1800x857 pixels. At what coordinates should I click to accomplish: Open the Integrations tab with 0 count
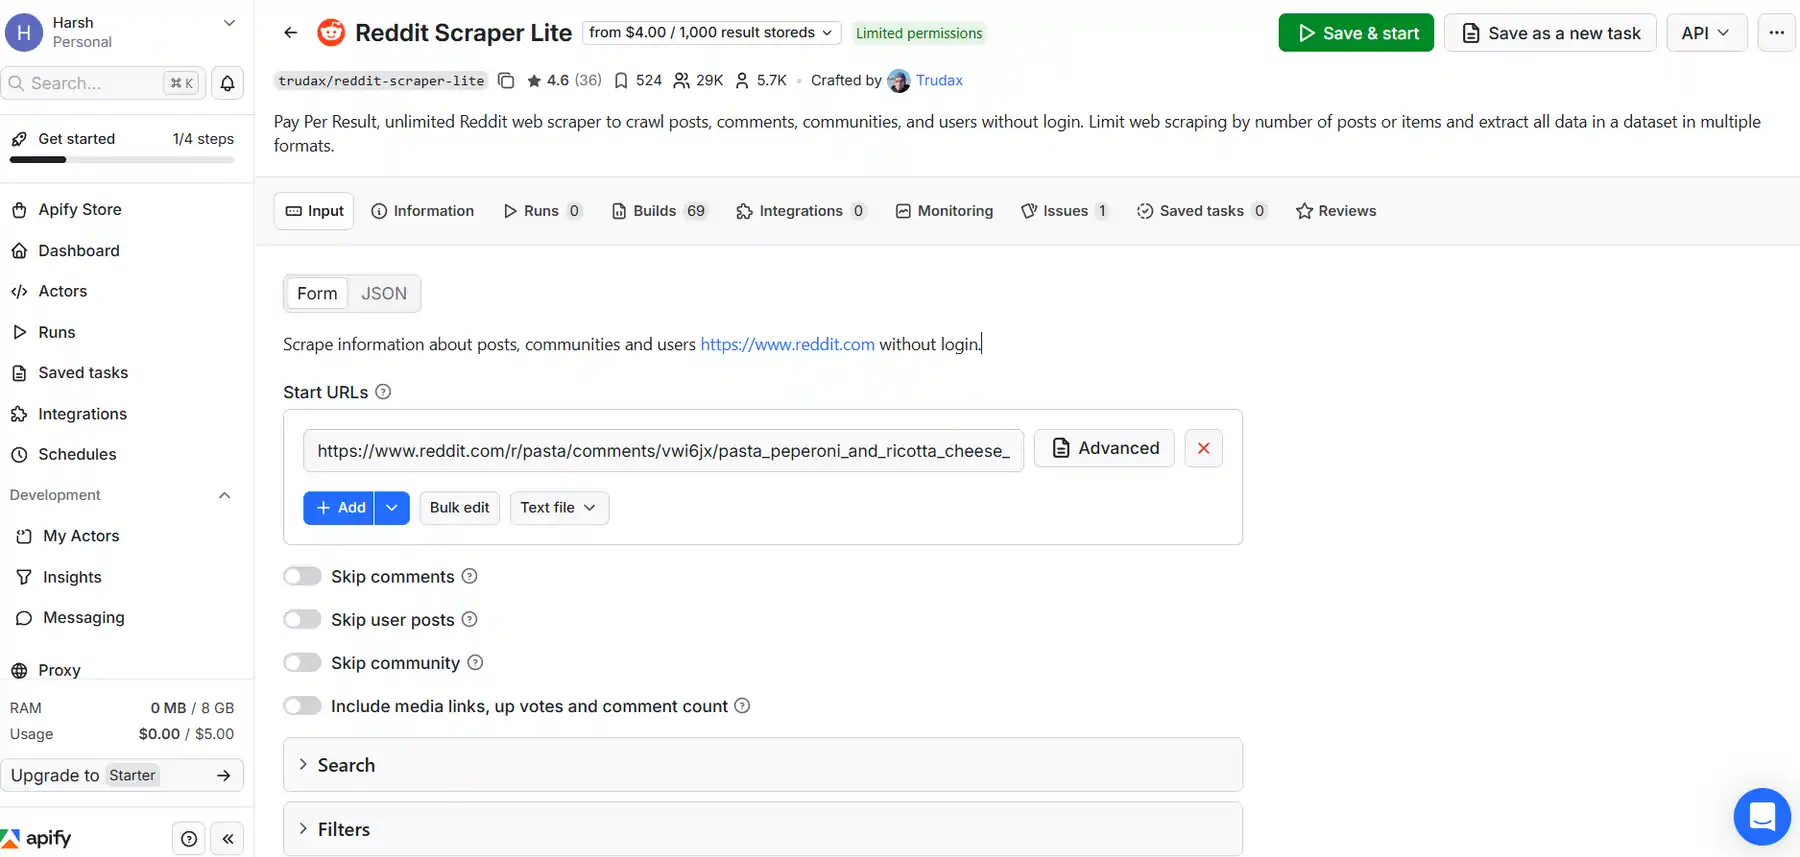[x=800, y=211]
